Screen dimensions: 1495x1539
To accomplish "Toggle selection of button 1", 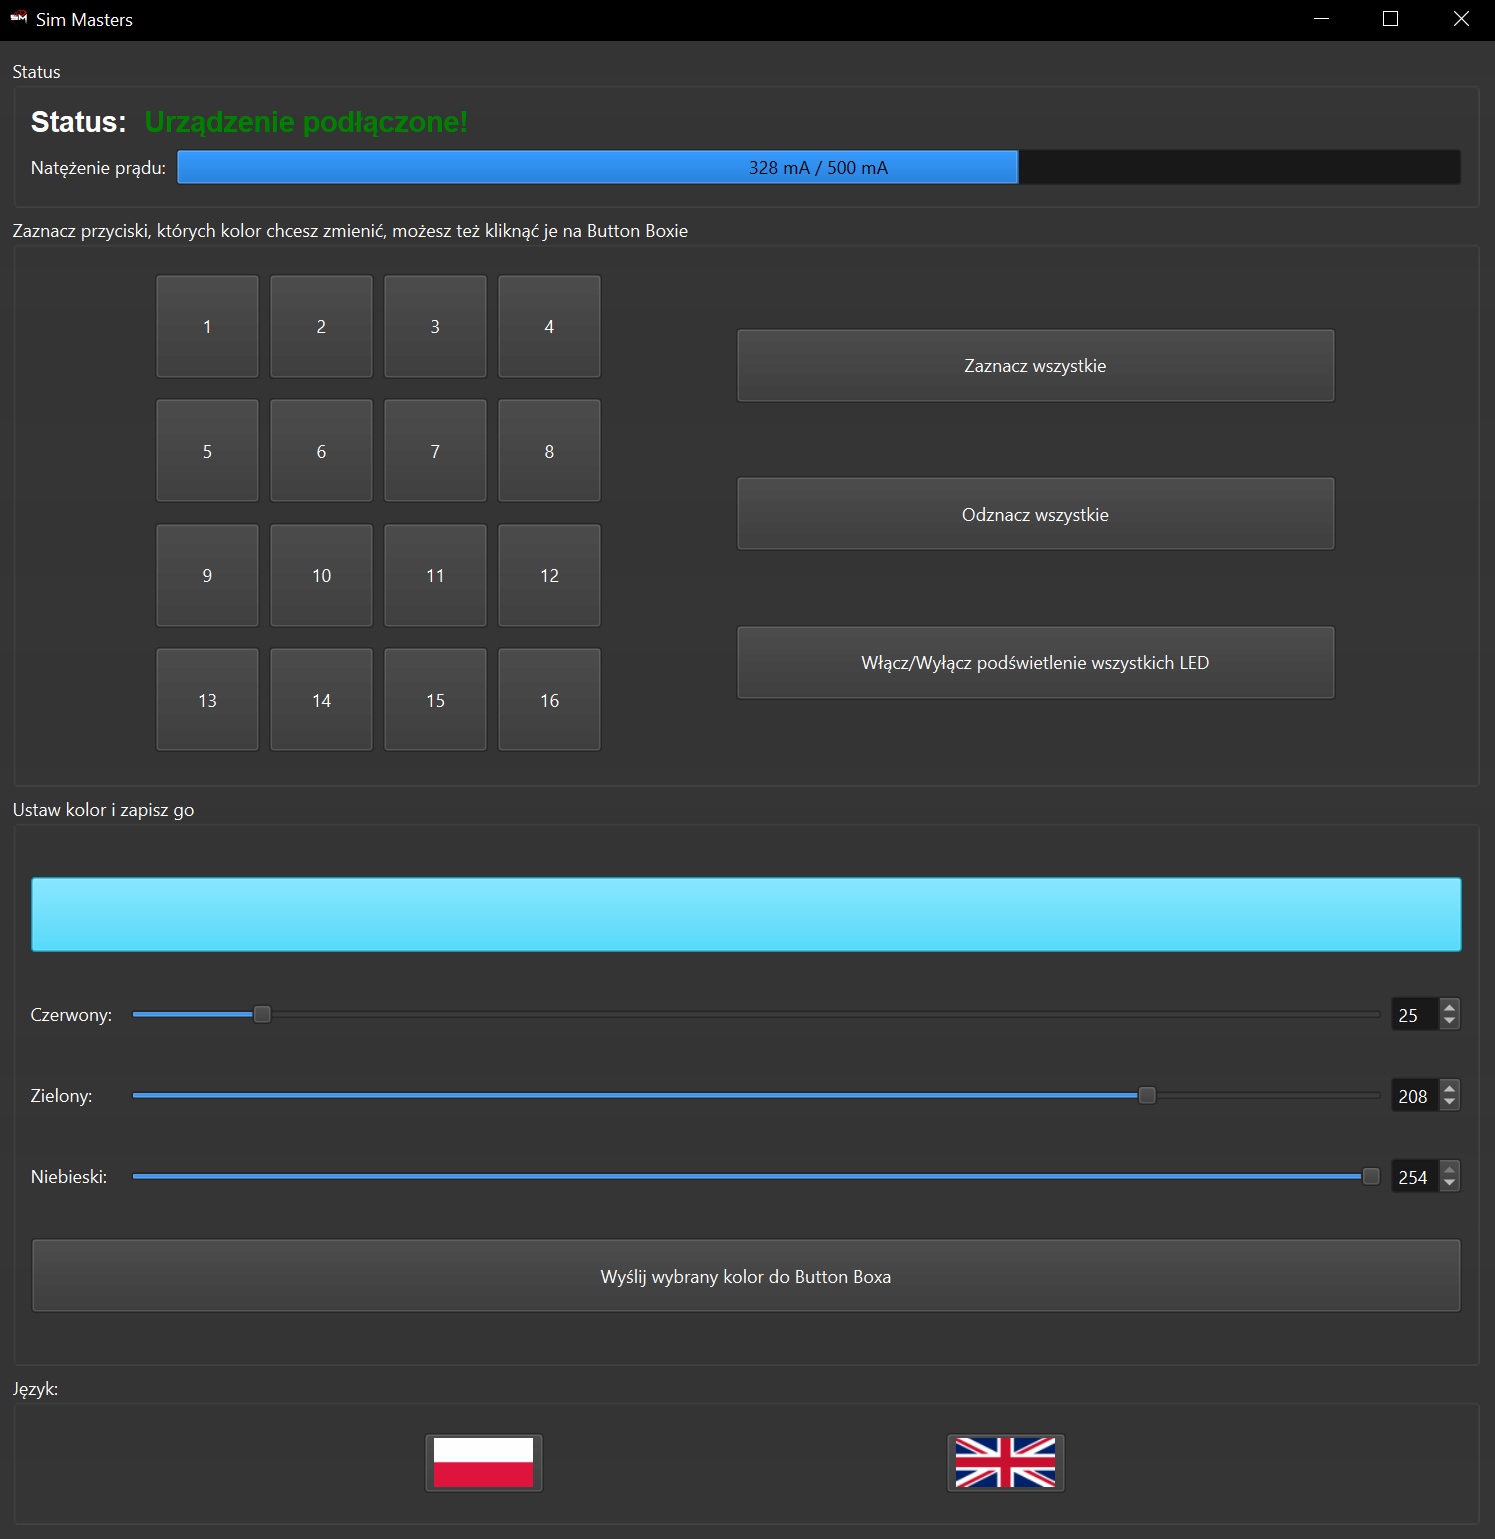I will 207,327.
